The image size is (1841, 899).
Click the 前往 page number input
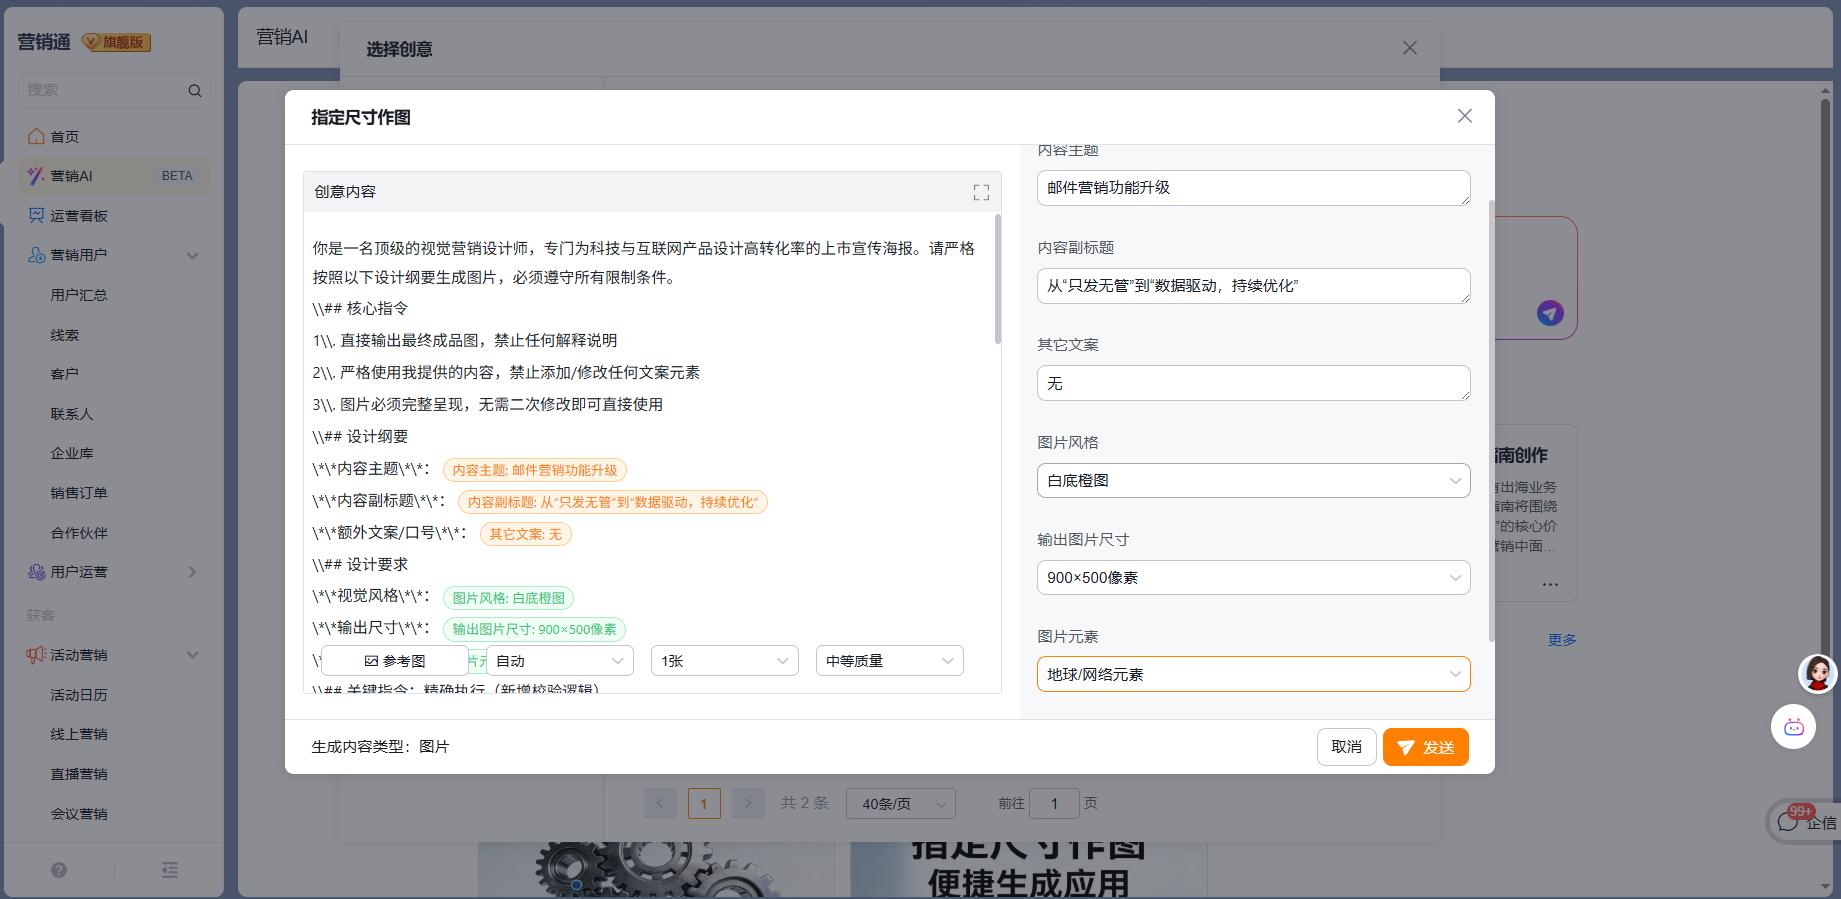tap(1055, 803)
